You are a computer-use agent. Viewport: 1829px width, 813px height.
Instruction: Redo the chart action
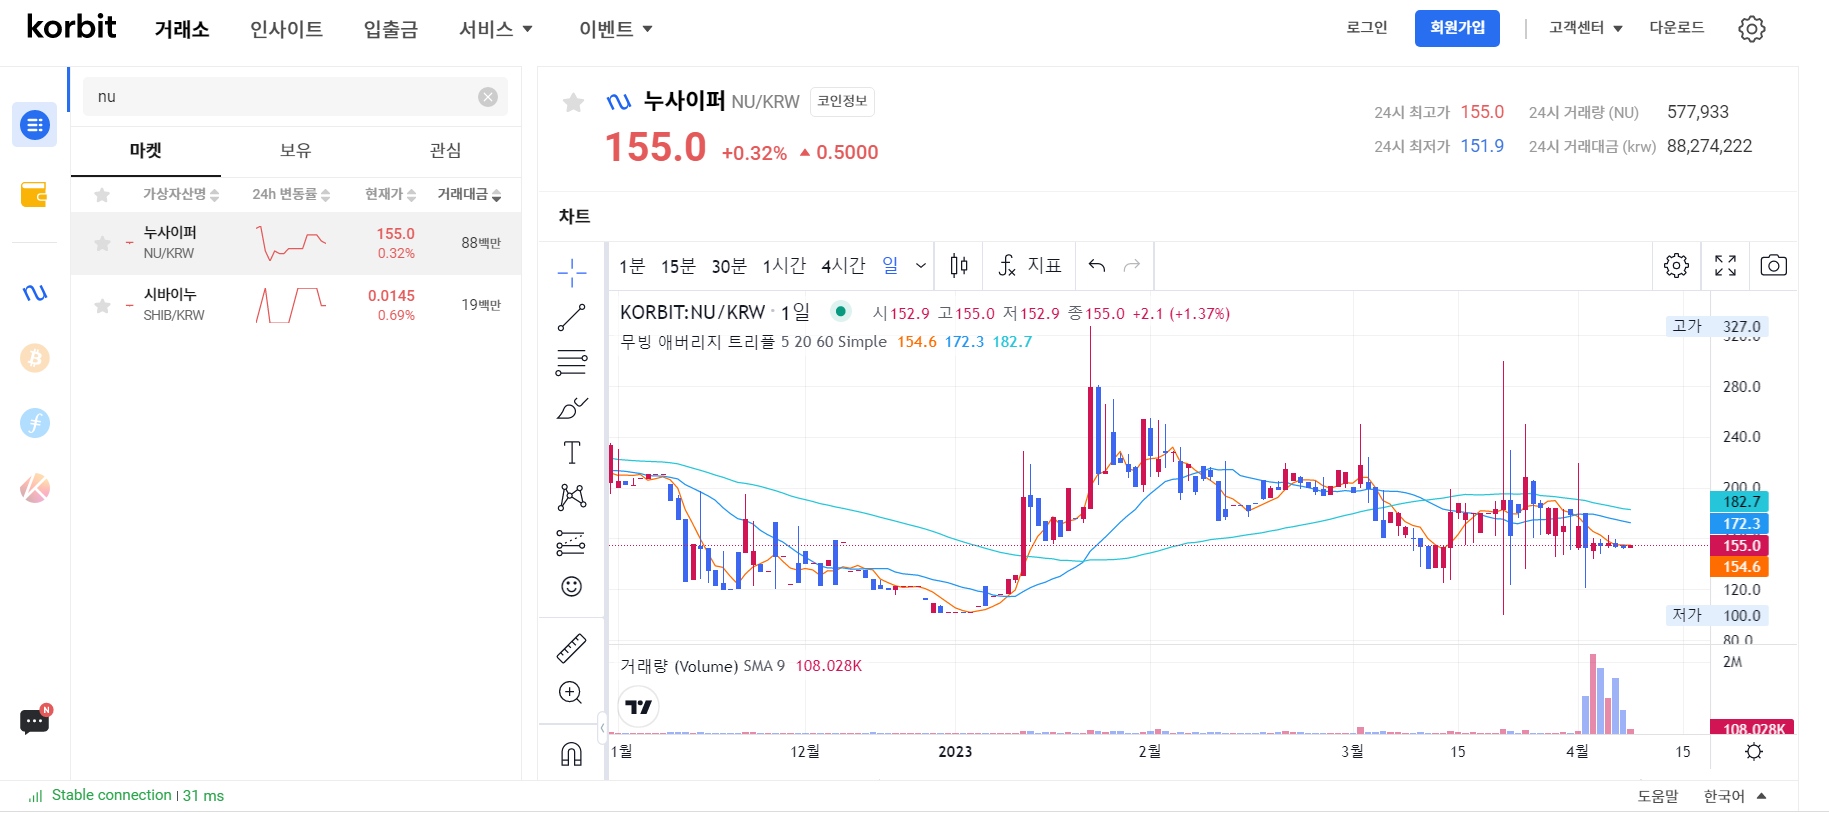(1132, 265)
